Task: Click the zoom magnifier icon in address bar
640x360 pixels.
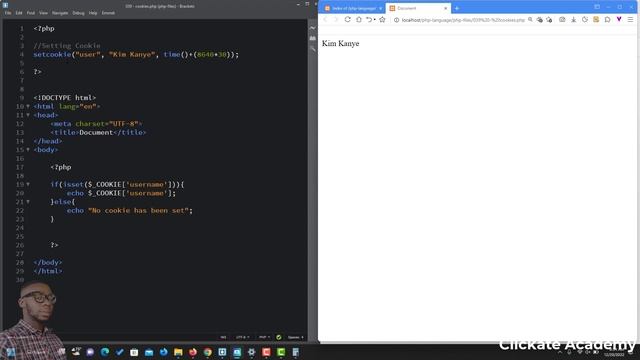Action: pyautogui.click(x=530, y=20)
